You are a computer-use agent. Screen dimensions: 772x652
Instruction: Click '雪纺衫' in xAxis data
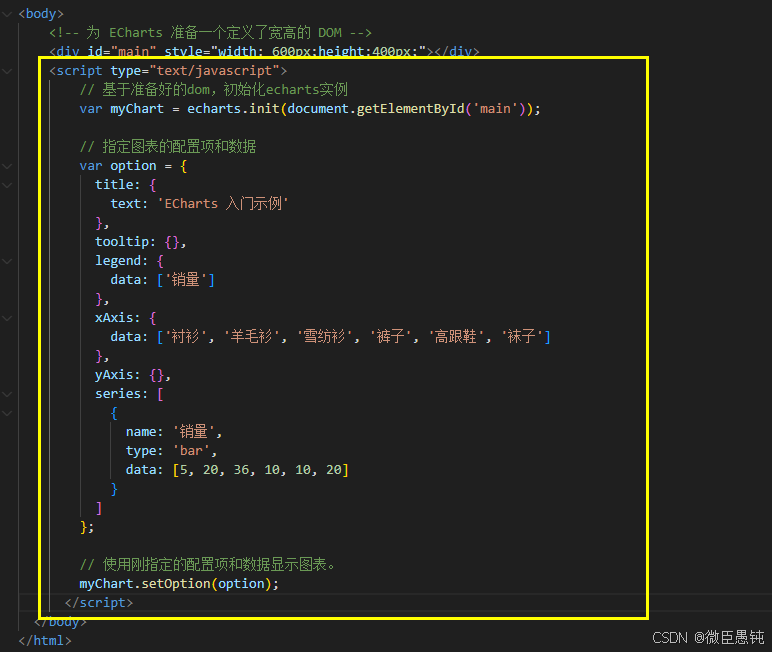pyautogui.click(x=324, y=337)
